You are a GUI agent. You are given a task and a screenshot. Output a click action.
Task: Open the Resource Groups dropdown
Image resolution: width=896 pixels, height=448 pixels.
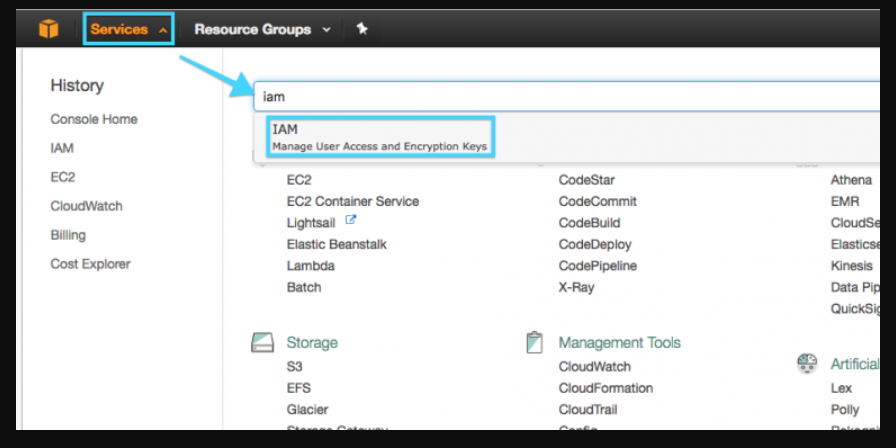coord(262,29)
